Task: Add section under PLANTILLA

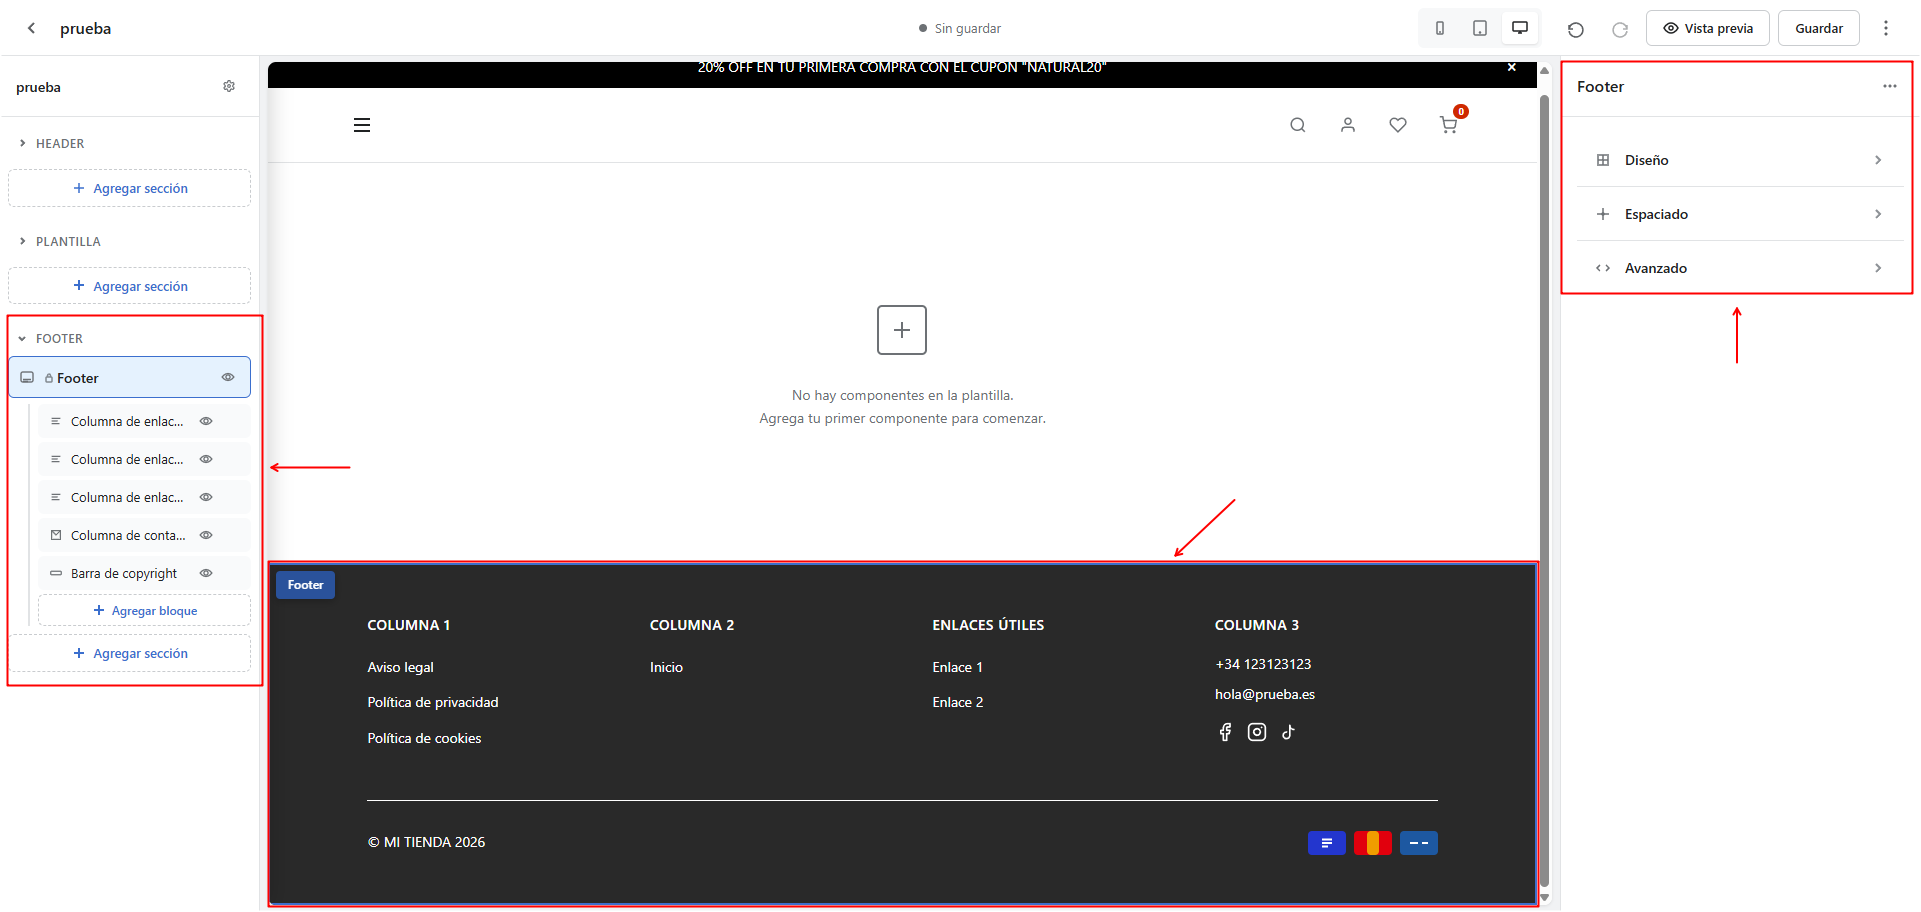Action: tap(130, 286)
